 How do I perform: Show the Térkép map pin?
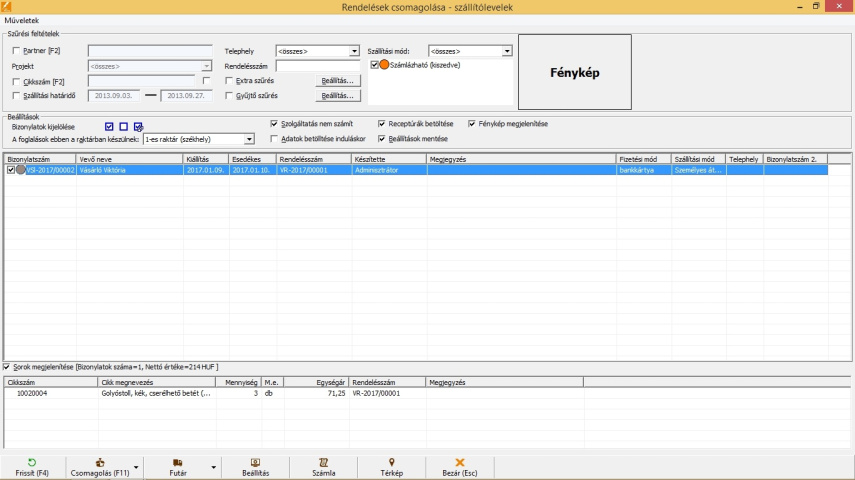(392, 463)
